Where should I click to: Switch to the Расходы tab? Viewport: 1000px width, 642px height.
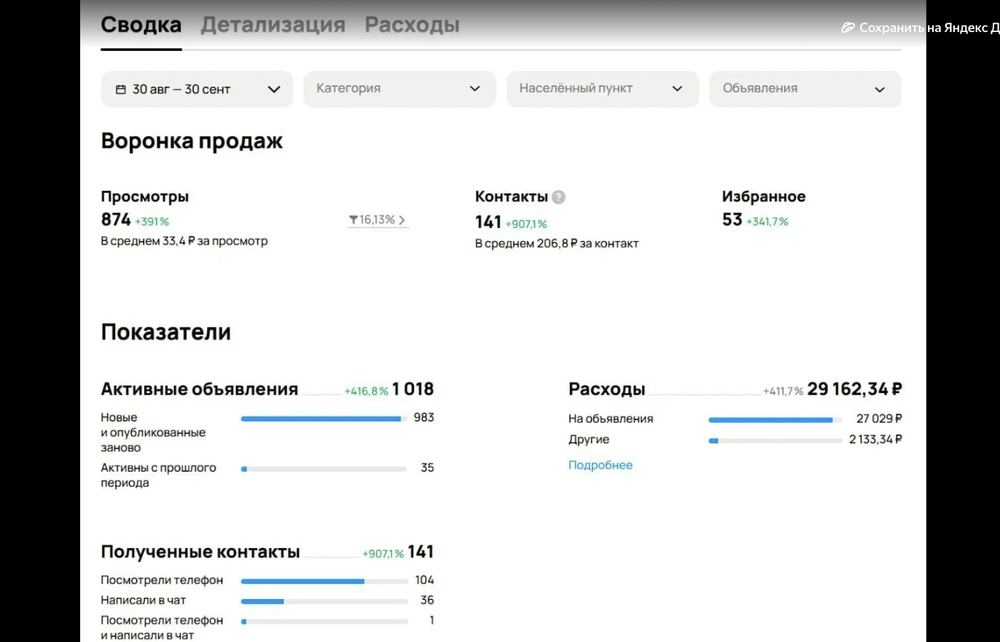412,25
